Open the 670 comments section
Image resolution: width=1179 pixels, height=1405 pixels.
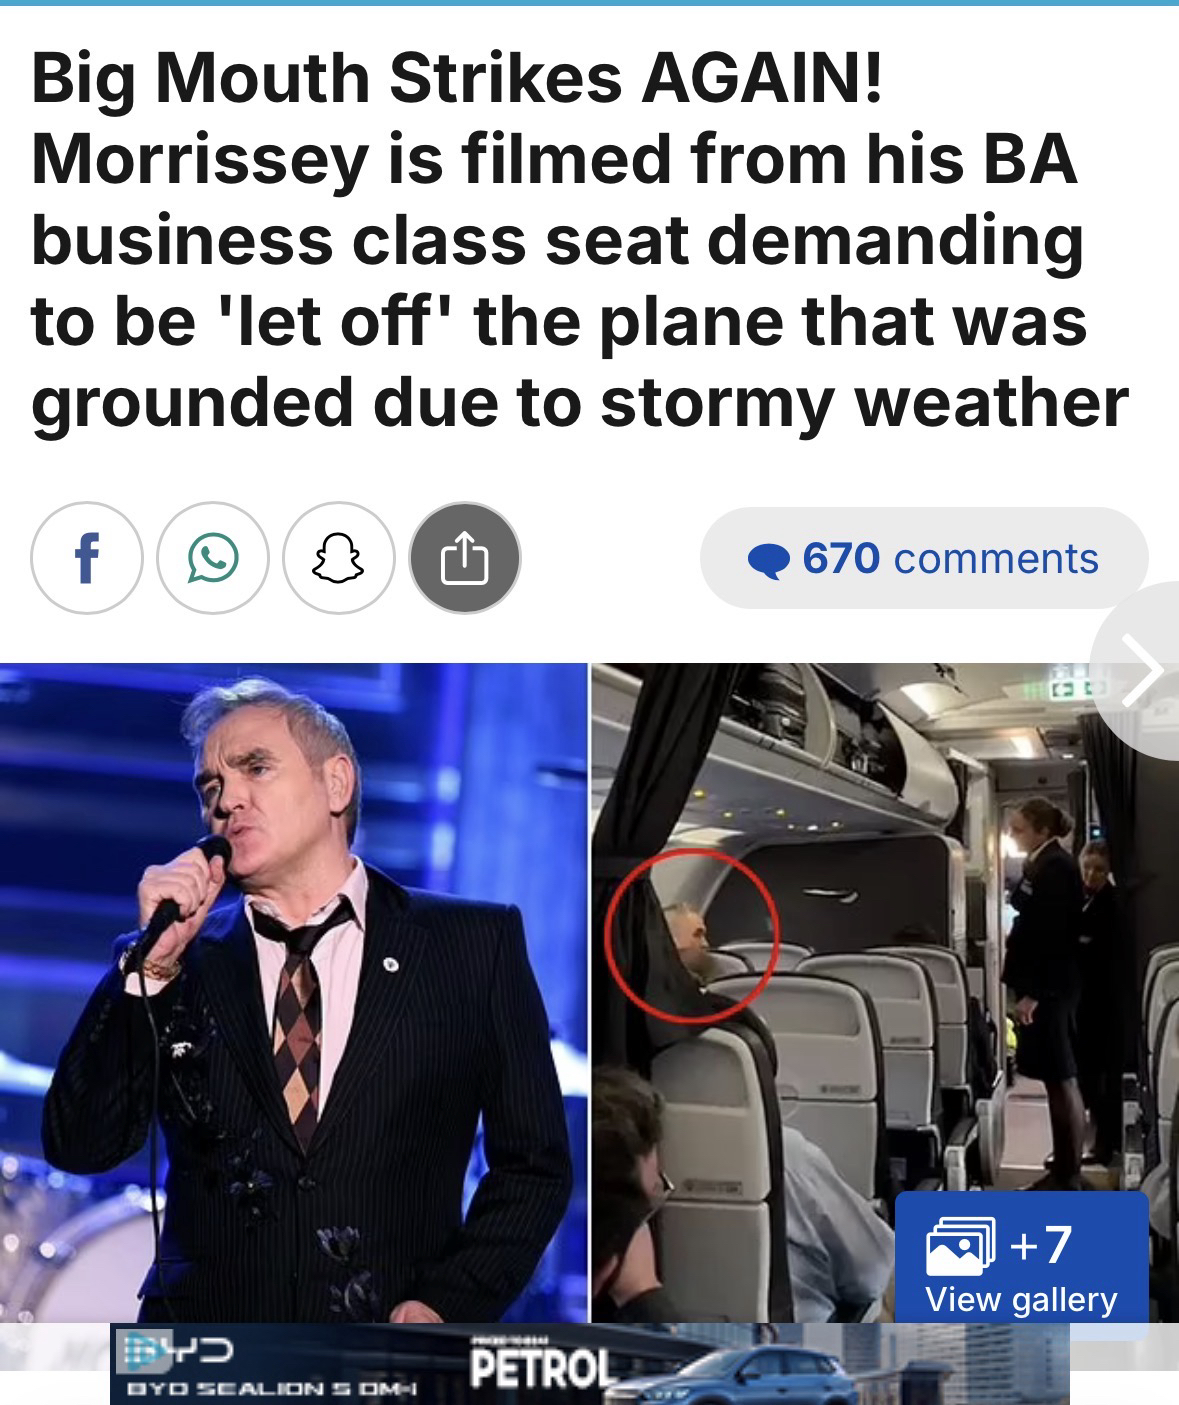point(924,558)
